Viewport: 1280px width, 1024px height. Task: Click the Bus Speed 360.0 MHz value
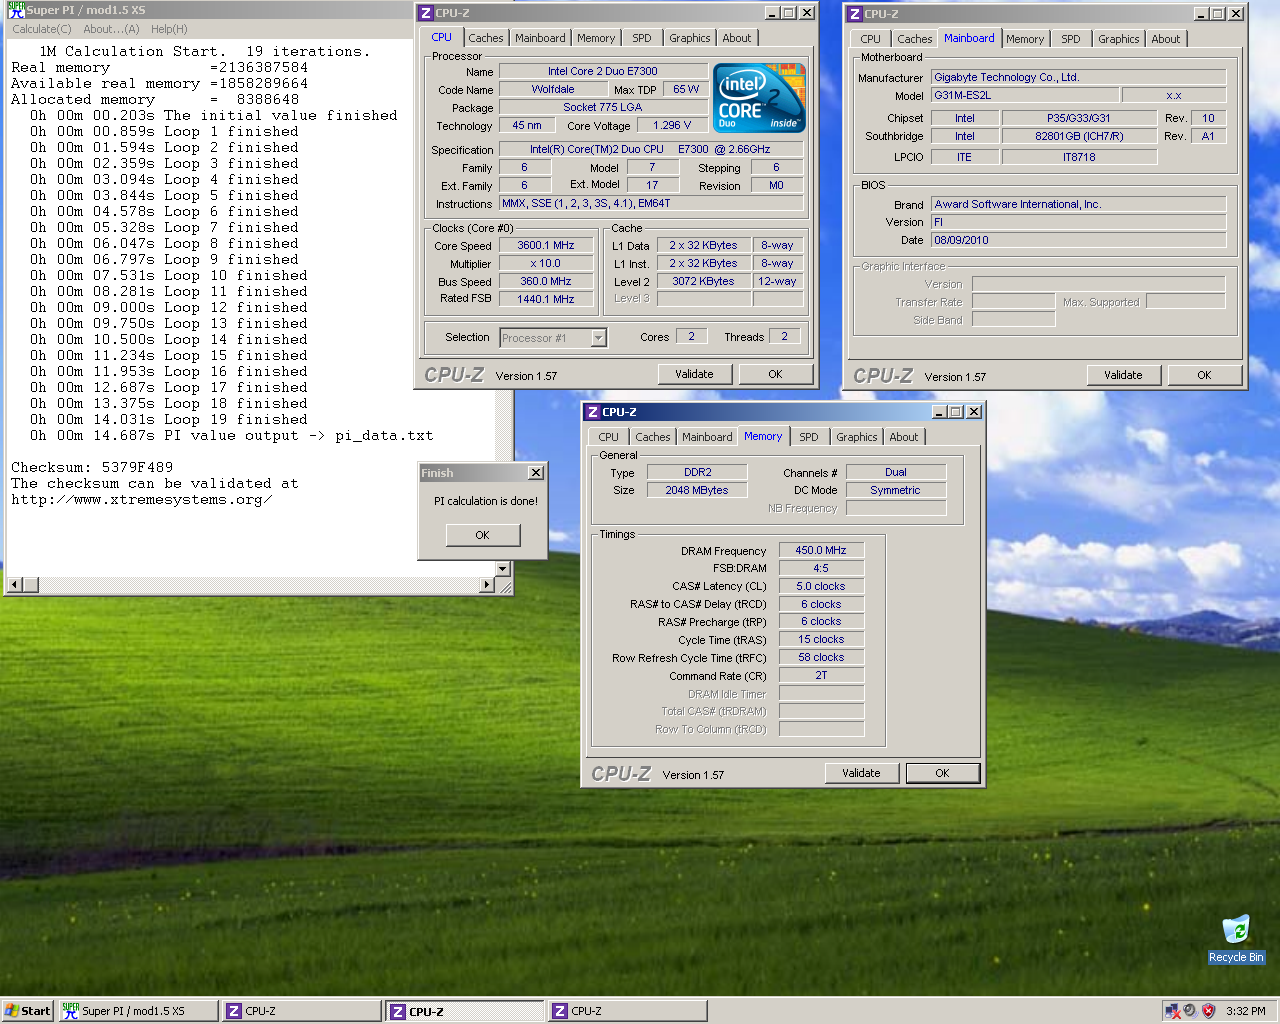point(546,282)
